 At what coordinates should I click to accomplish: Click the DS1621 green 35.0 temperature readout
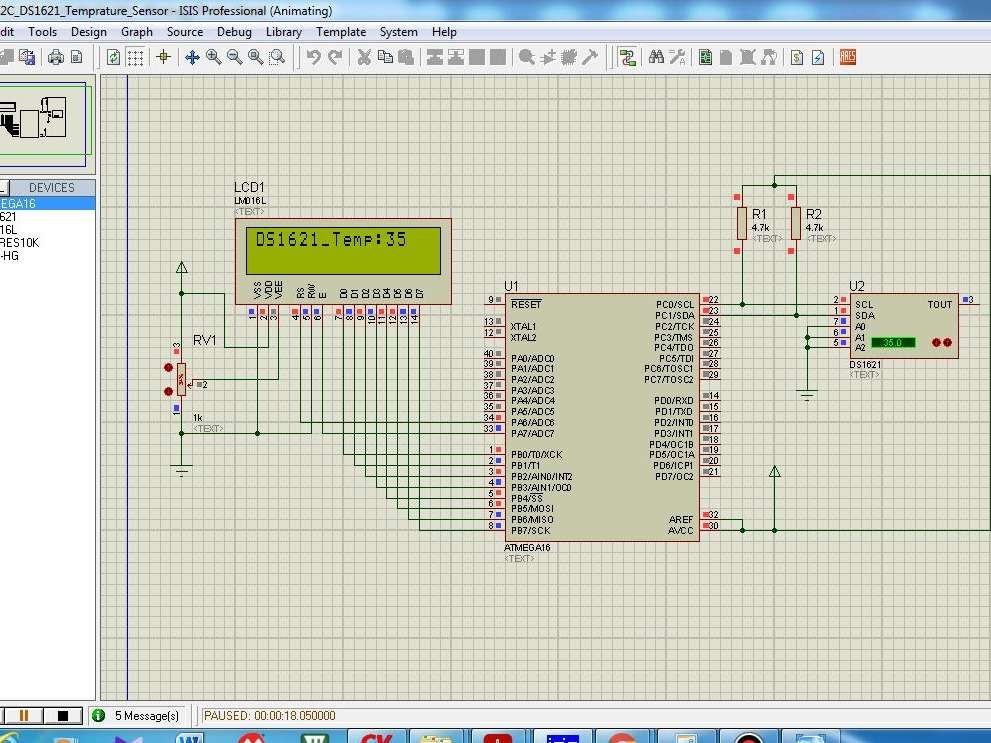[893, 342]
